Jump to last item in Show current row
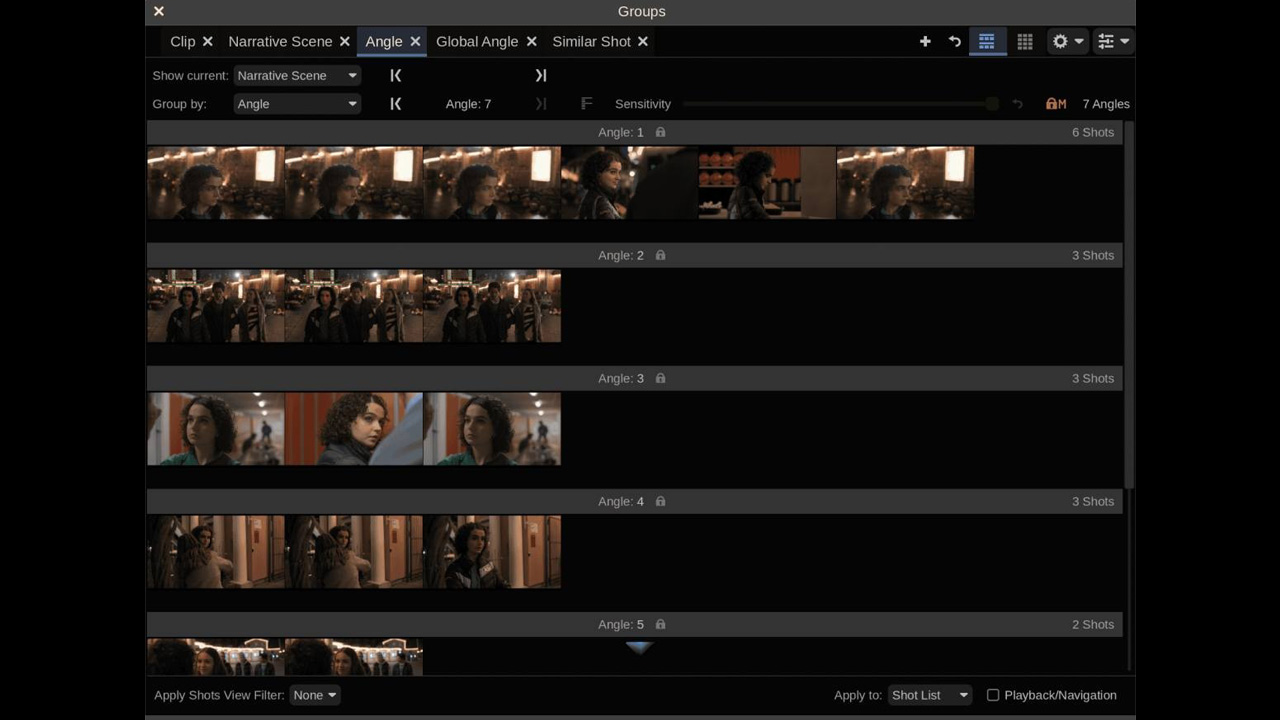This screenshot has width=1280, height=720. (x=541, y=75)
